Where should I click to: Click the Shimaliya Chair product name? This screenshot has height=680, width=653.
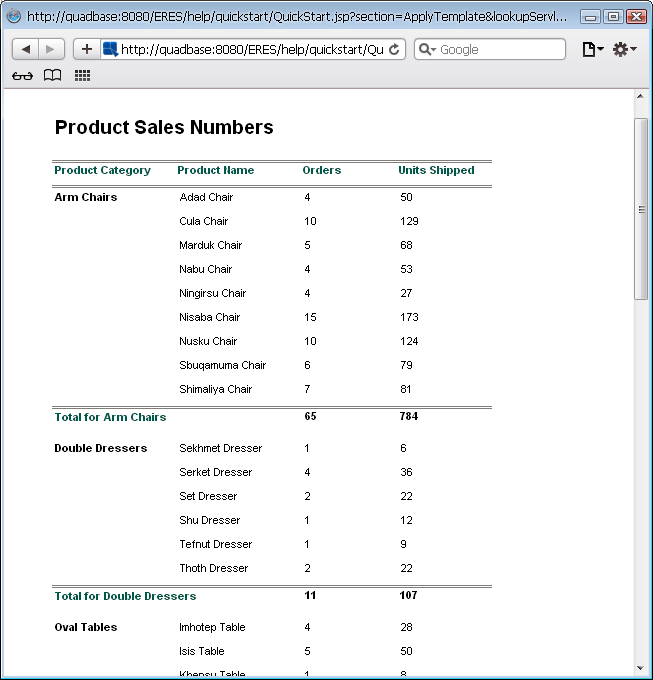[x=215, y=389]
